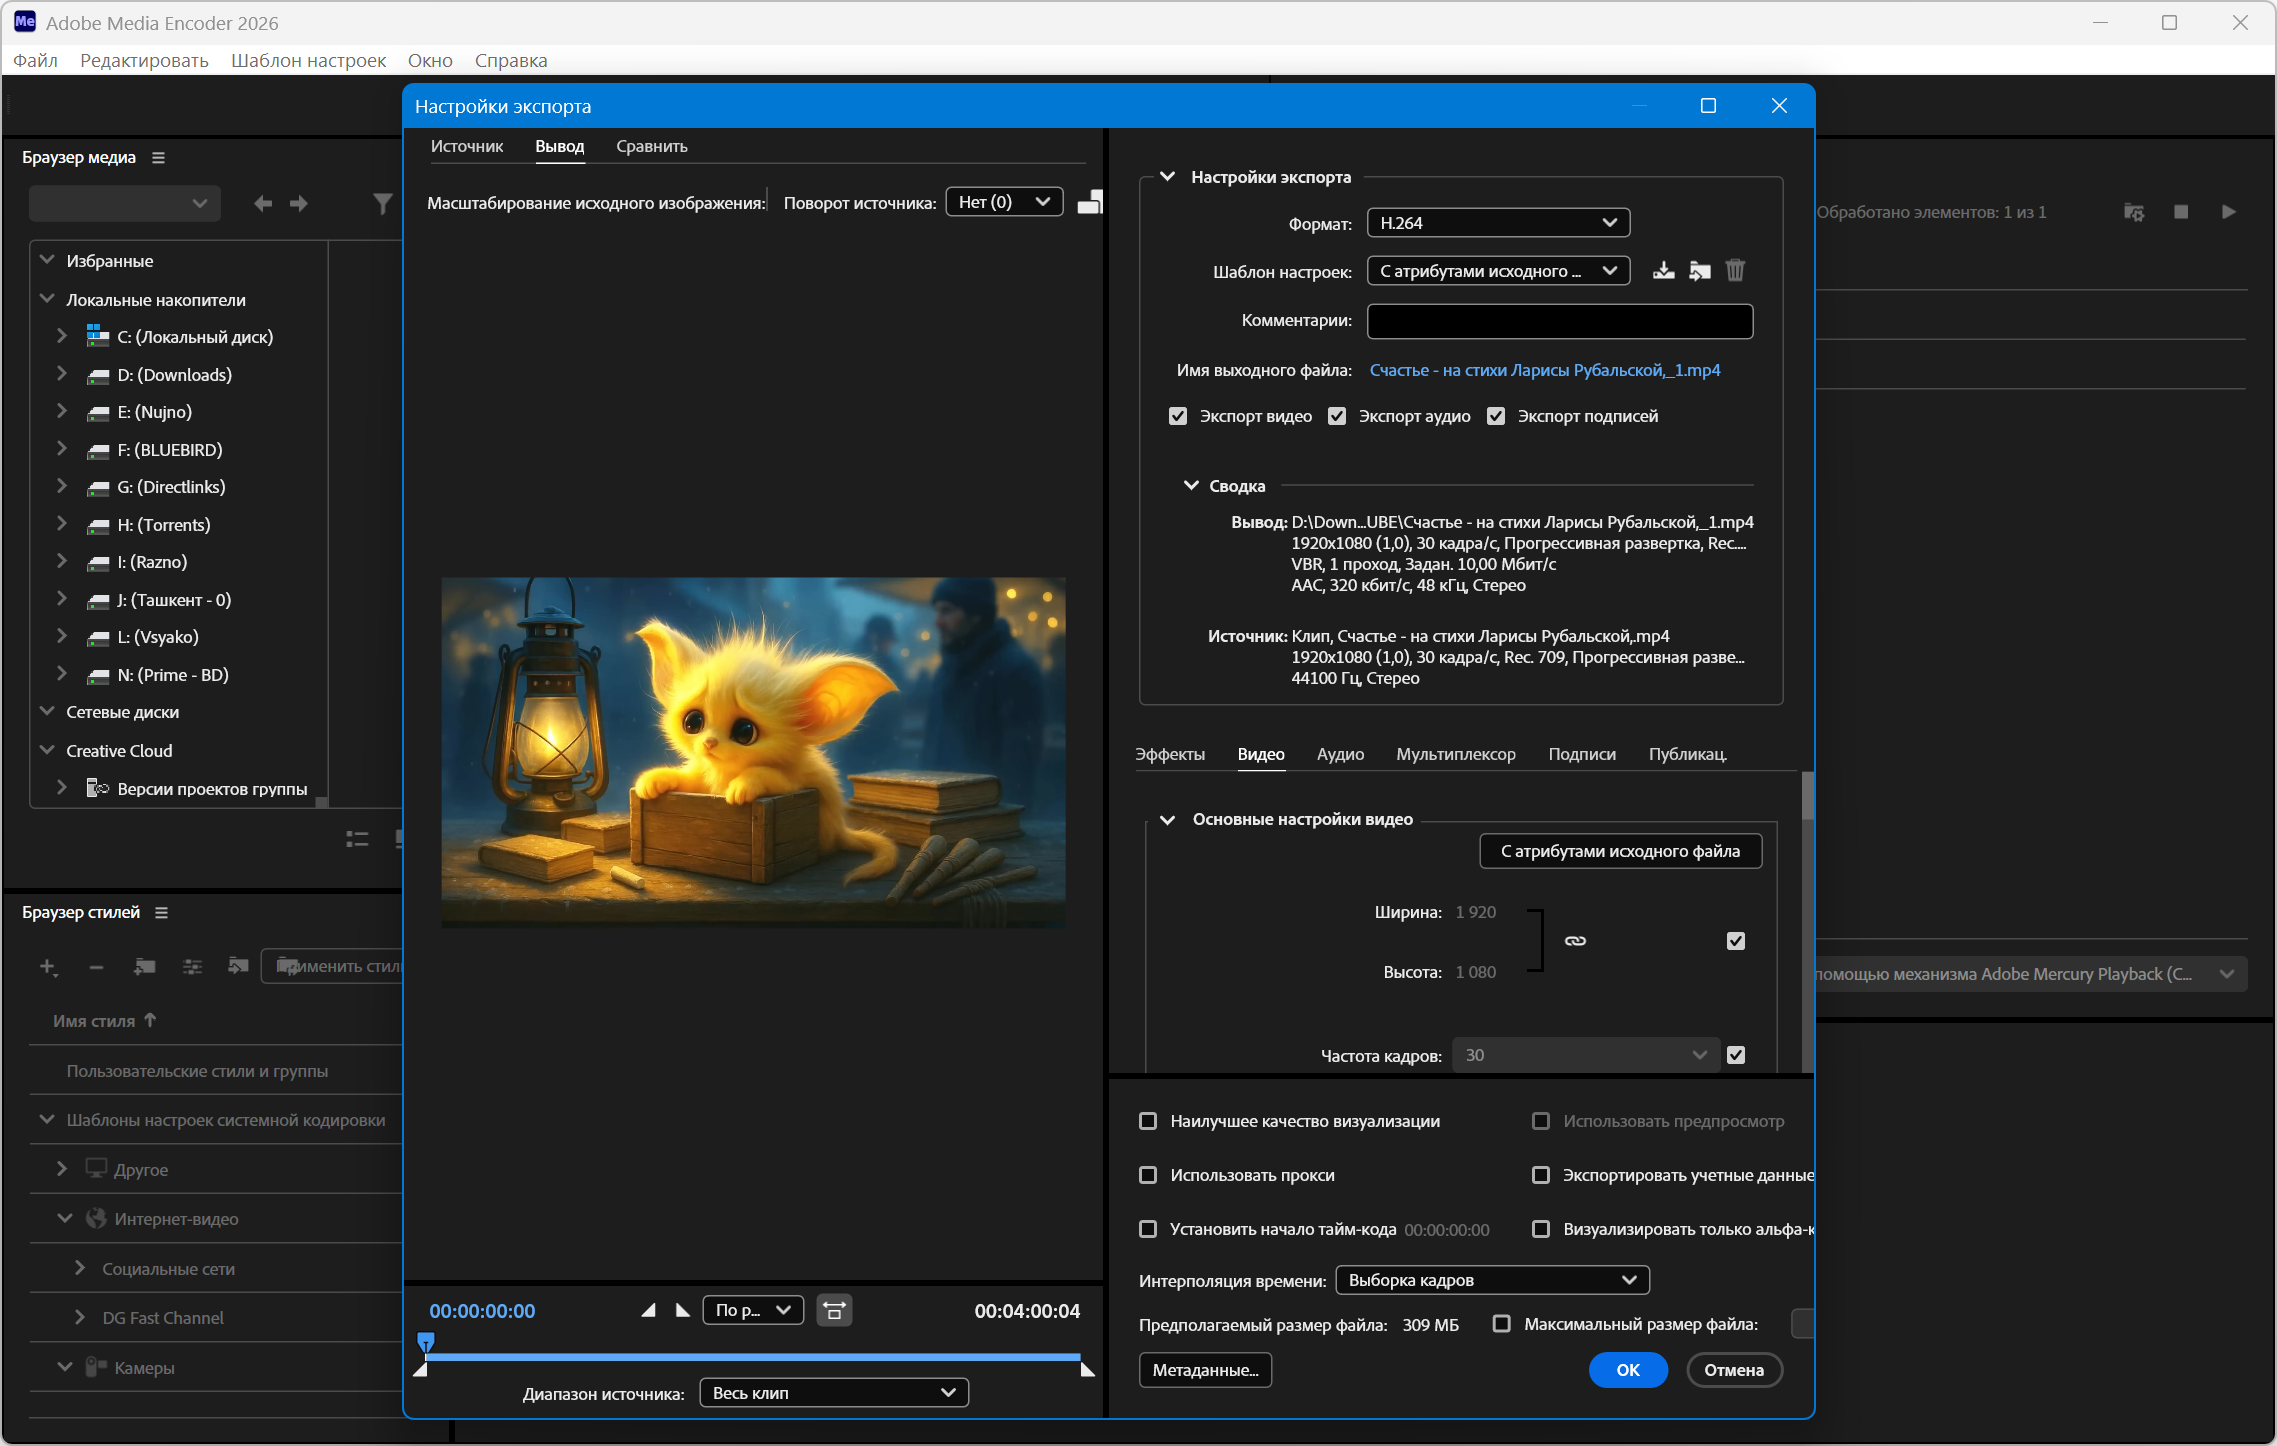Click the width-height link constraint icon
2277x1446 pixels.
pyautogui.click(x=1575, y=941)
